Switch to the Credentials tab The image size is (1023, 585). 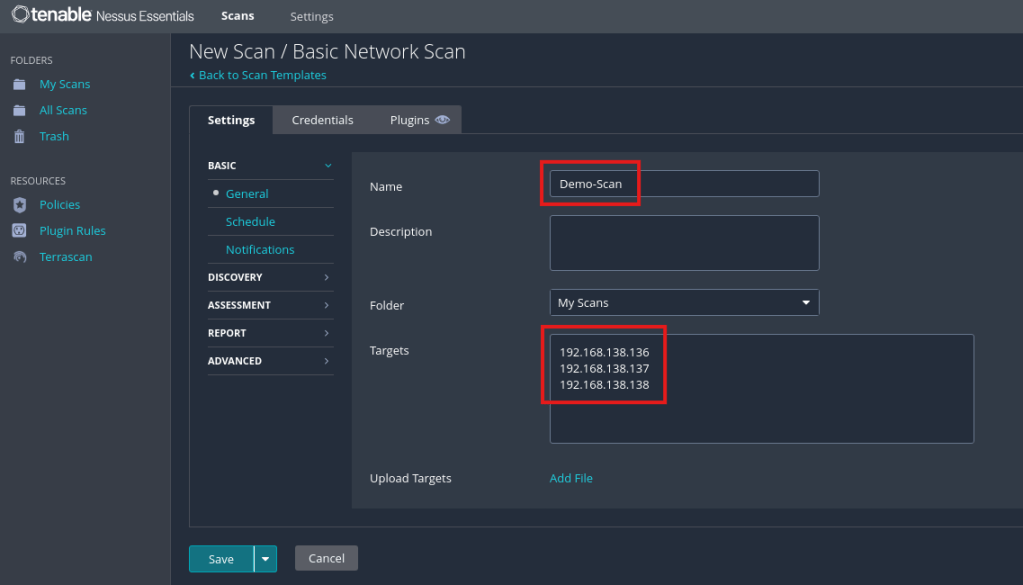[322, 120]
